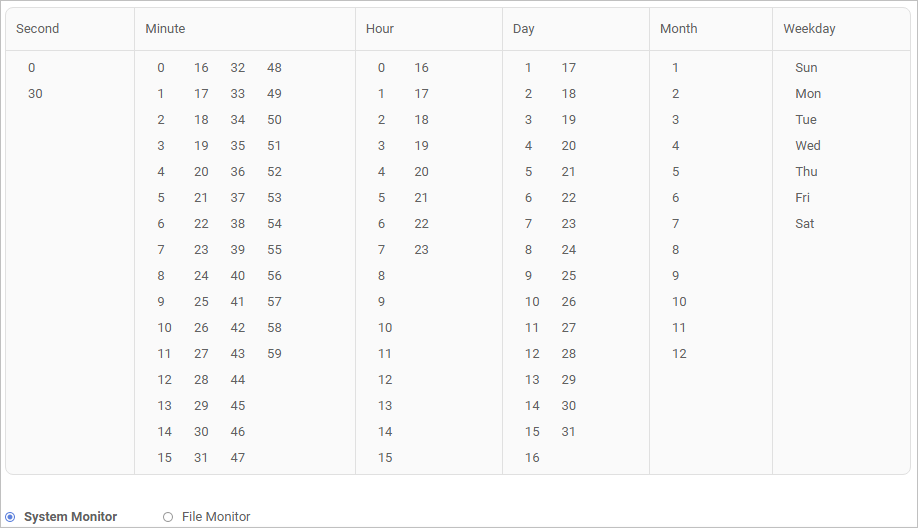
Task: Select Sun in the Weekday column
Action: (806, 68)
